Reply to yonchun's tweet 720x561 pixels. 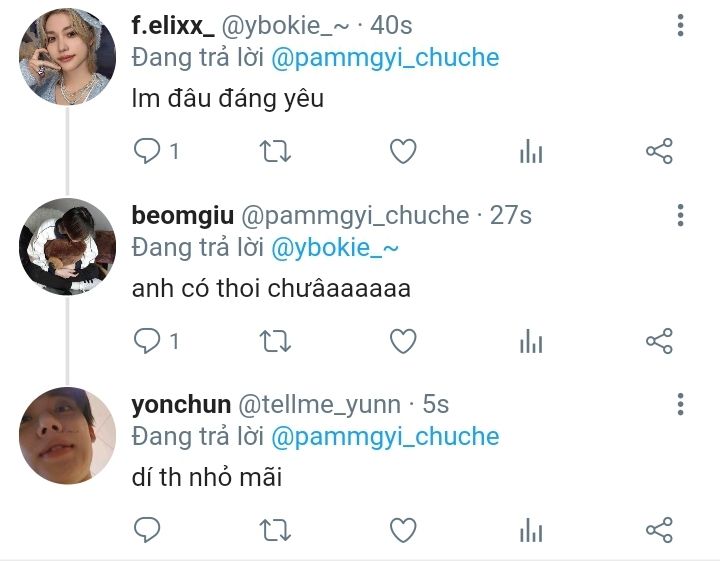coord(147,530)
